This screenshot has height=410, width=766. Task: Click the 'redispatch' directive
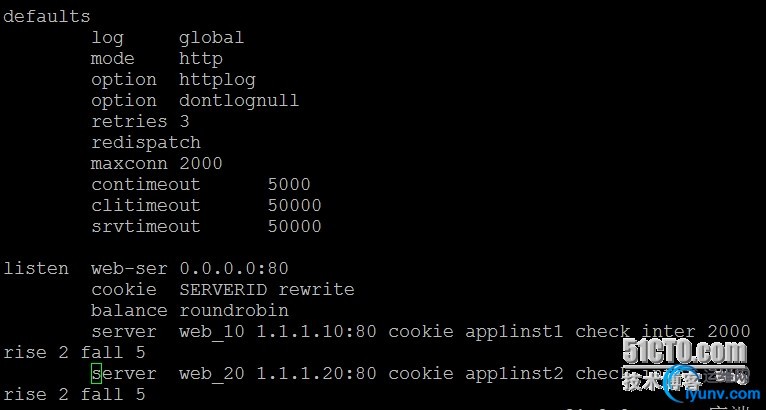click(x=146, y=143)
